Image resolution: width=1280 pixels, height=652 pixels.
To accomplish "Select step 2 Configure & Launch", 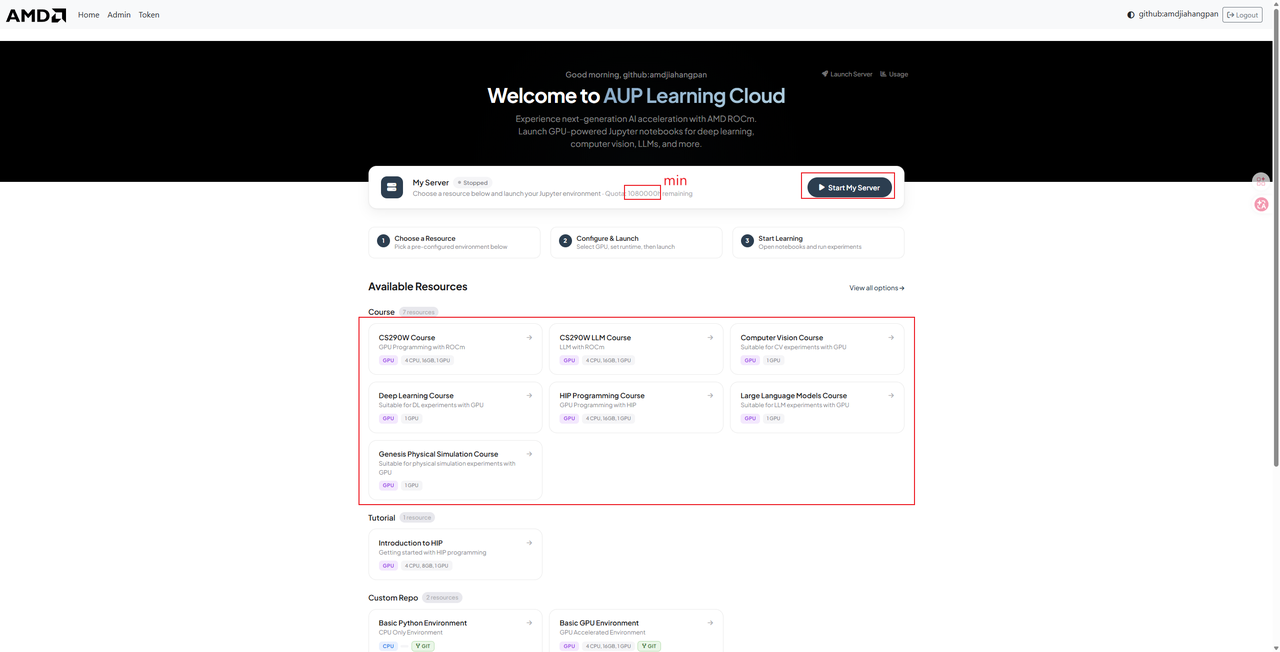I will (636, 242).
